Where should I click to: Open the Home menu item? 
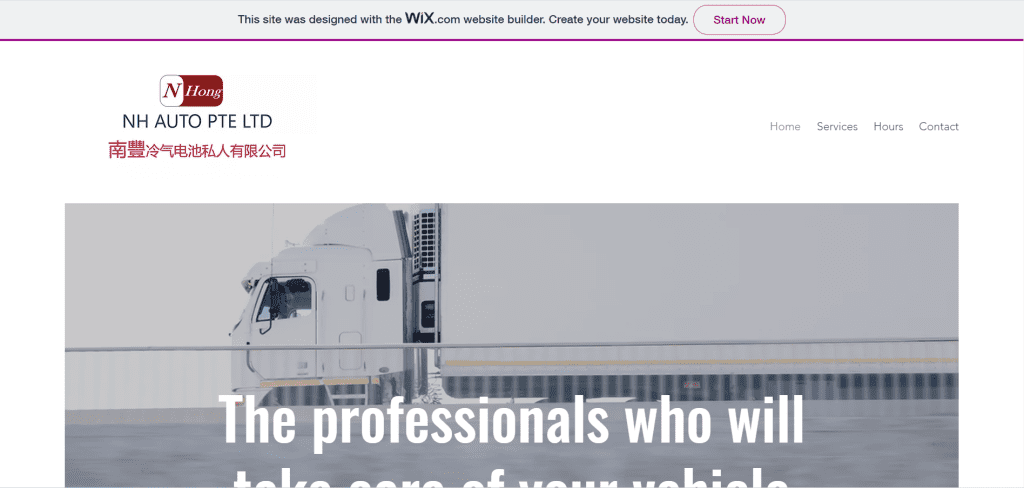[785, 127]
